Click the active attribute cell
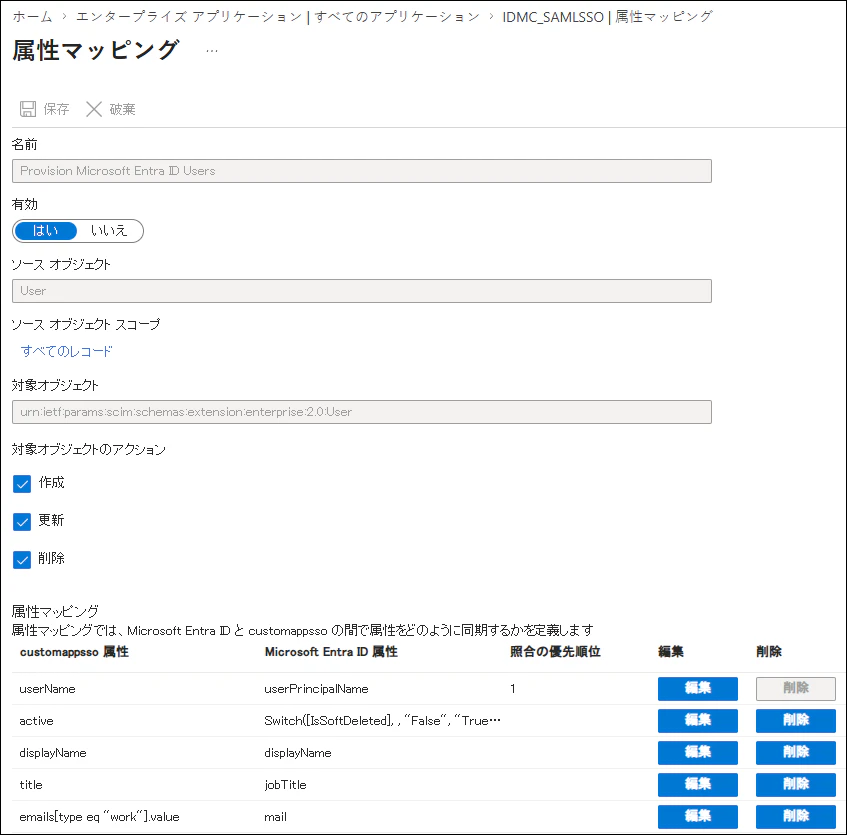The height and width of the screenshot is (835, 847). coord(36,721)
